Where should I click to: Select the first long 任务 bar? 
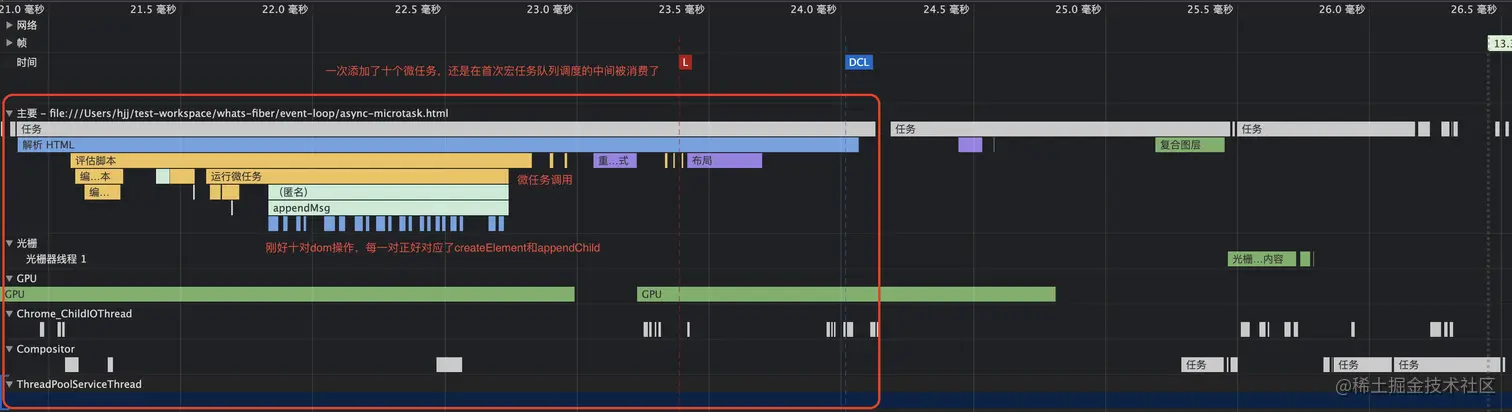pos(446,129)
